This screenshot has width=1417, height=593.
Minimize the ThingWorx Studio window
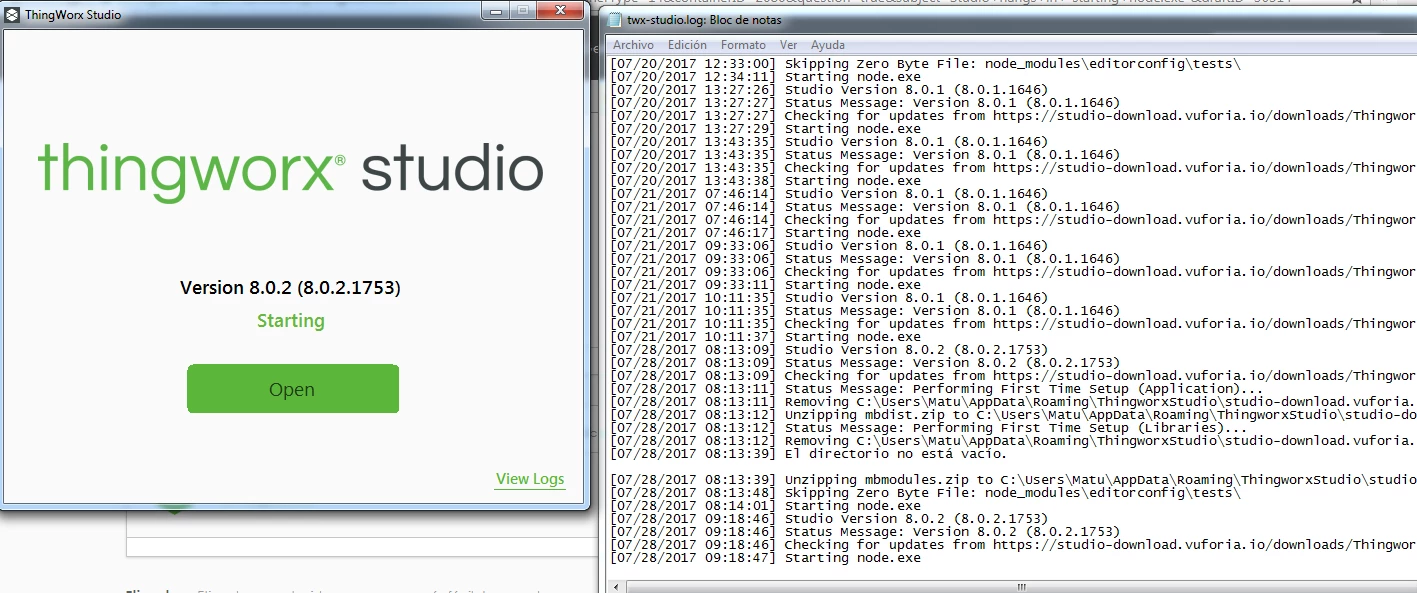[495, 10]
